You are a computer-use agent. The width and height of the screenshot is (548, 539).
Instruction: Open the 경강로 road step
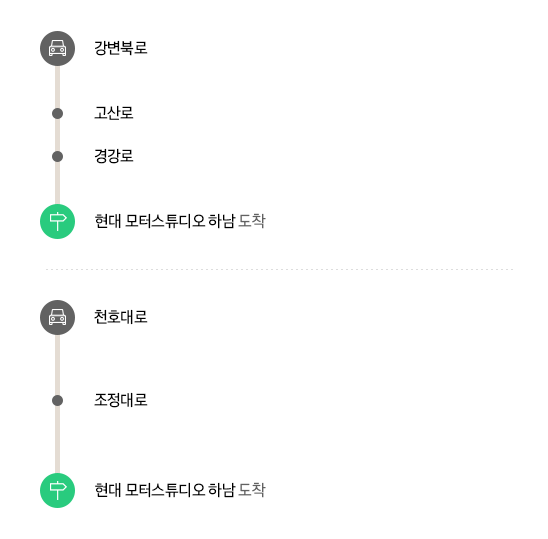click(x=114, y=156)
